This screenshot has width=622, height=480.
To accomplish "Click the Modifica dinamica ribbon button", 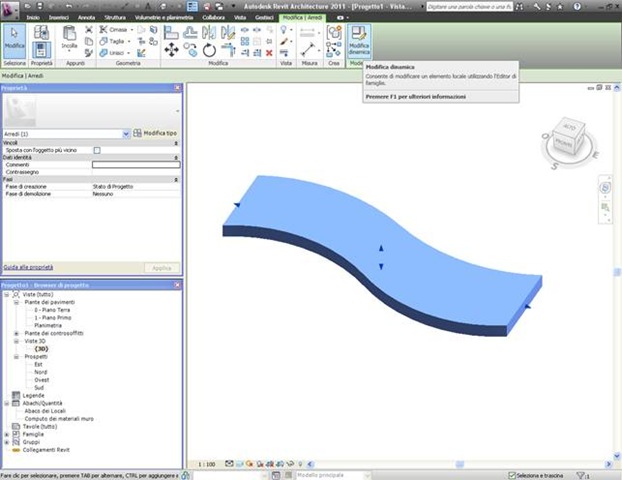I will point(359,41).
